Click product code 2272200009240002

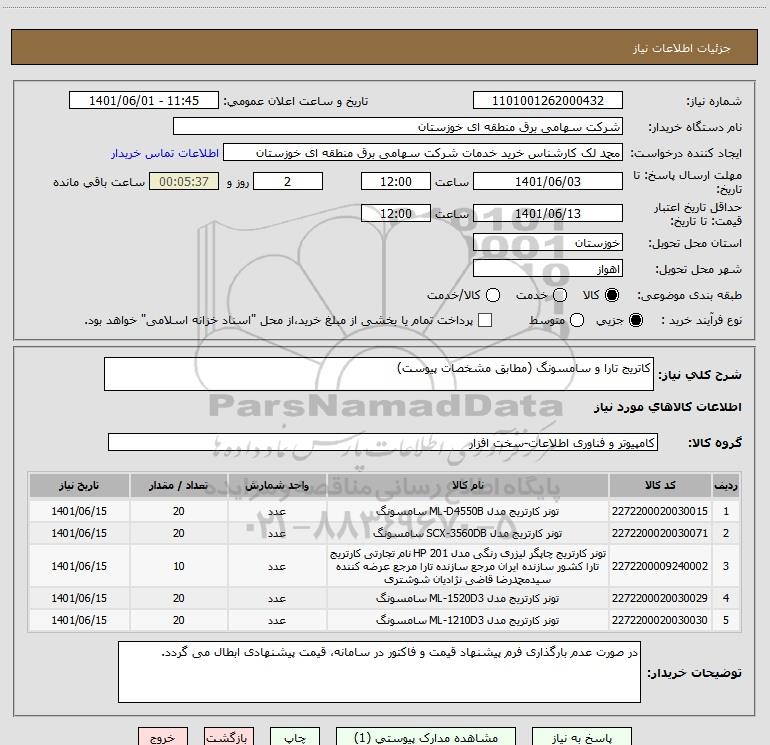(x=660, y=566)
